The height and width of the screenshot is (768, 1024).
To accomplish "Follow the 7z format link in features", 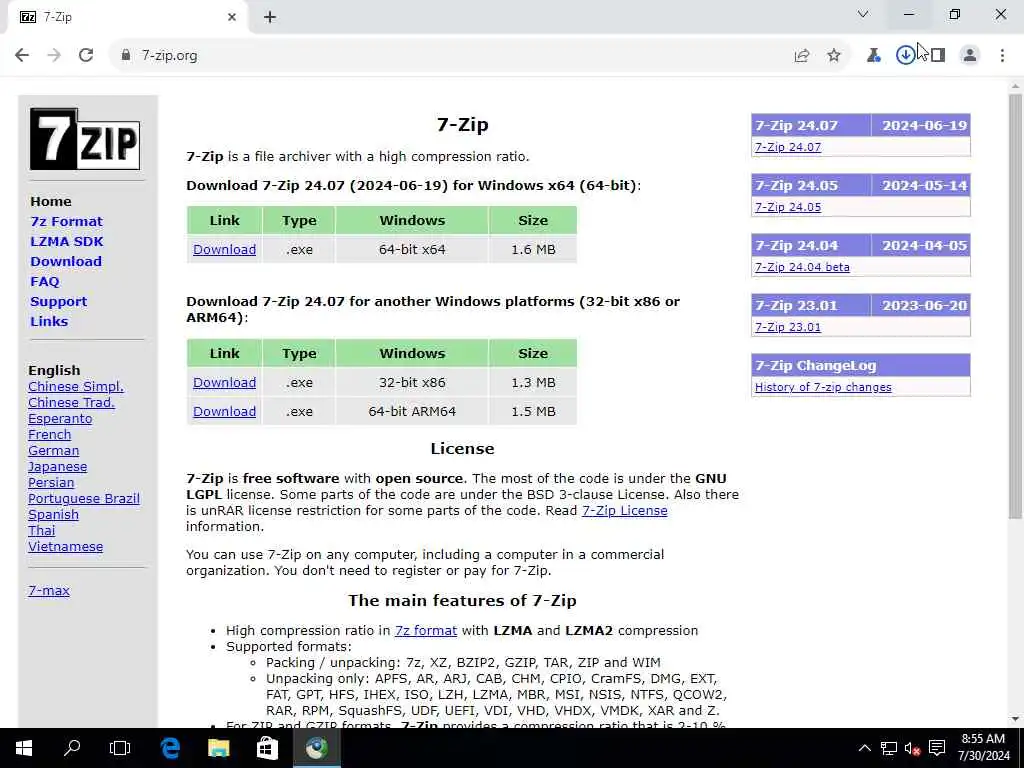I will [426, 631].
